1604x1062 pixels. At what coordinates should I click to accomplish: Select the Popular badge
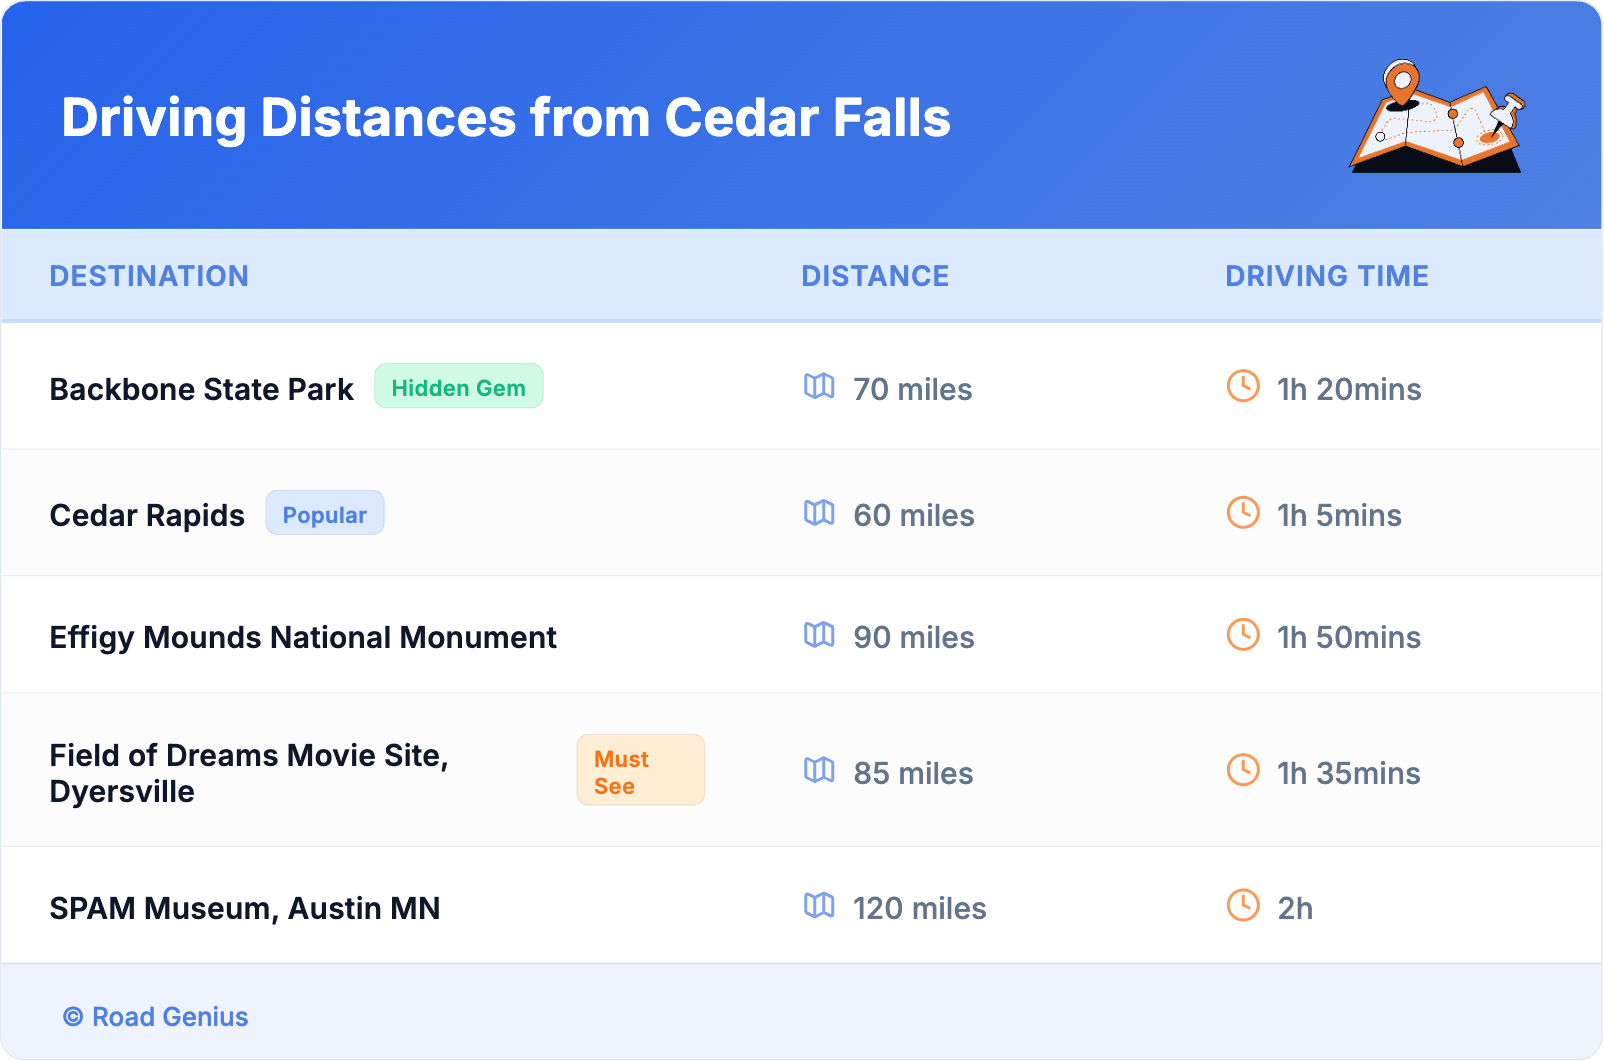(325, 514)
